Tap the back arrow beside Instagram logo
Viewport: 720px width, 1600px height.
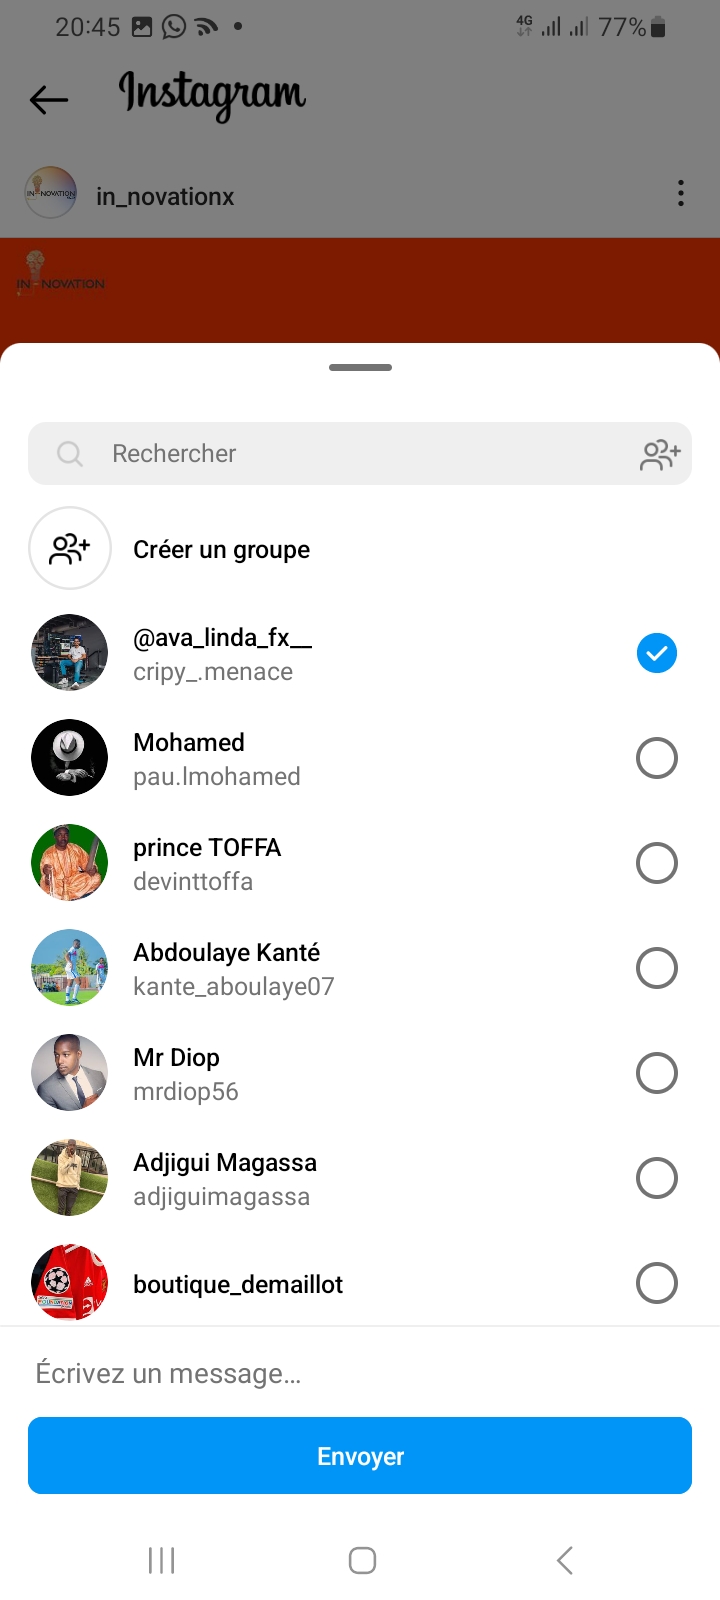point(49,99)
